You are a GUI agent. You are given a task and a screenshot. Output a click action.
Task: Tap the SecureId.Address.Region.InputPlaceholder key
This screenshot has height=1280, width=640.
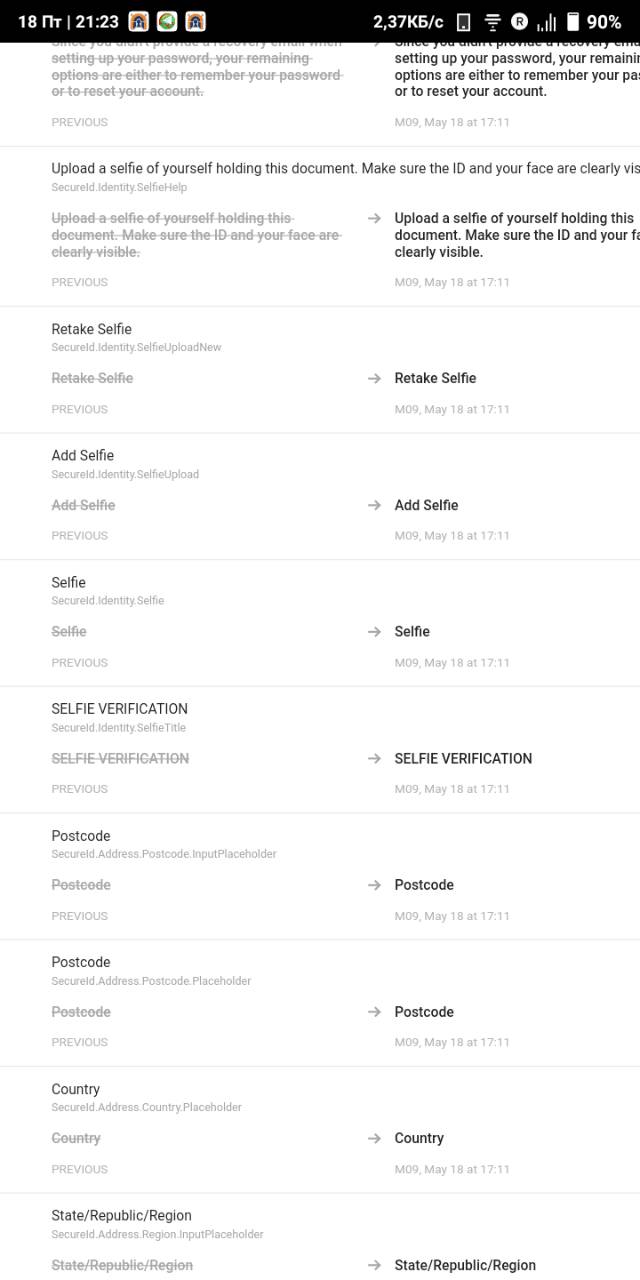coord(157,1234)
